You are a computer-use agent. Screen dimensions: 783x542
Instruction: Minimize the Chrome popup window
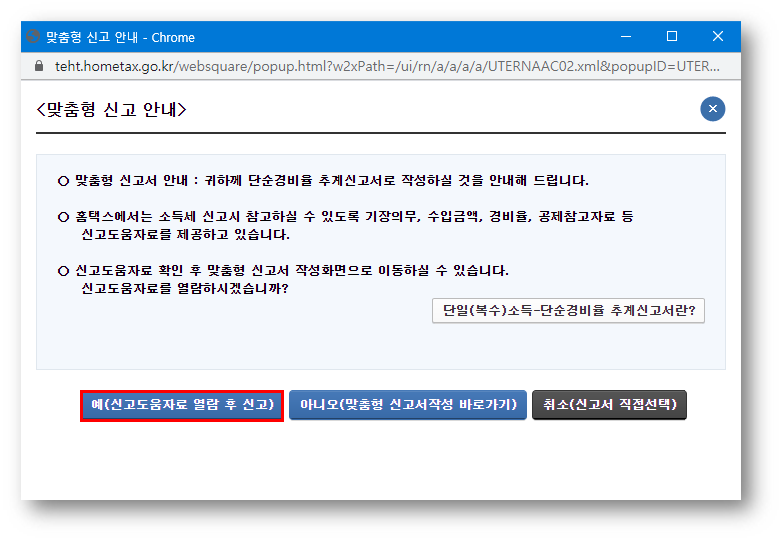tap(626, 36)
